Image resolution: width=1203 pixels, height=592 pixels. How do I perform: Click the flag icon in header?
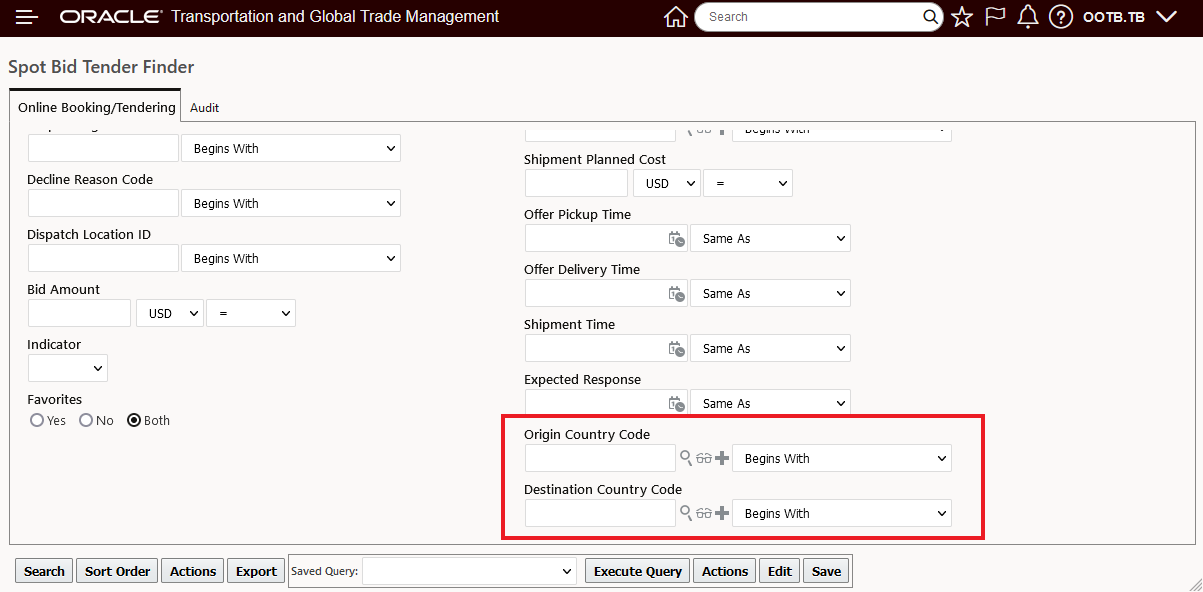coord(994,17)
